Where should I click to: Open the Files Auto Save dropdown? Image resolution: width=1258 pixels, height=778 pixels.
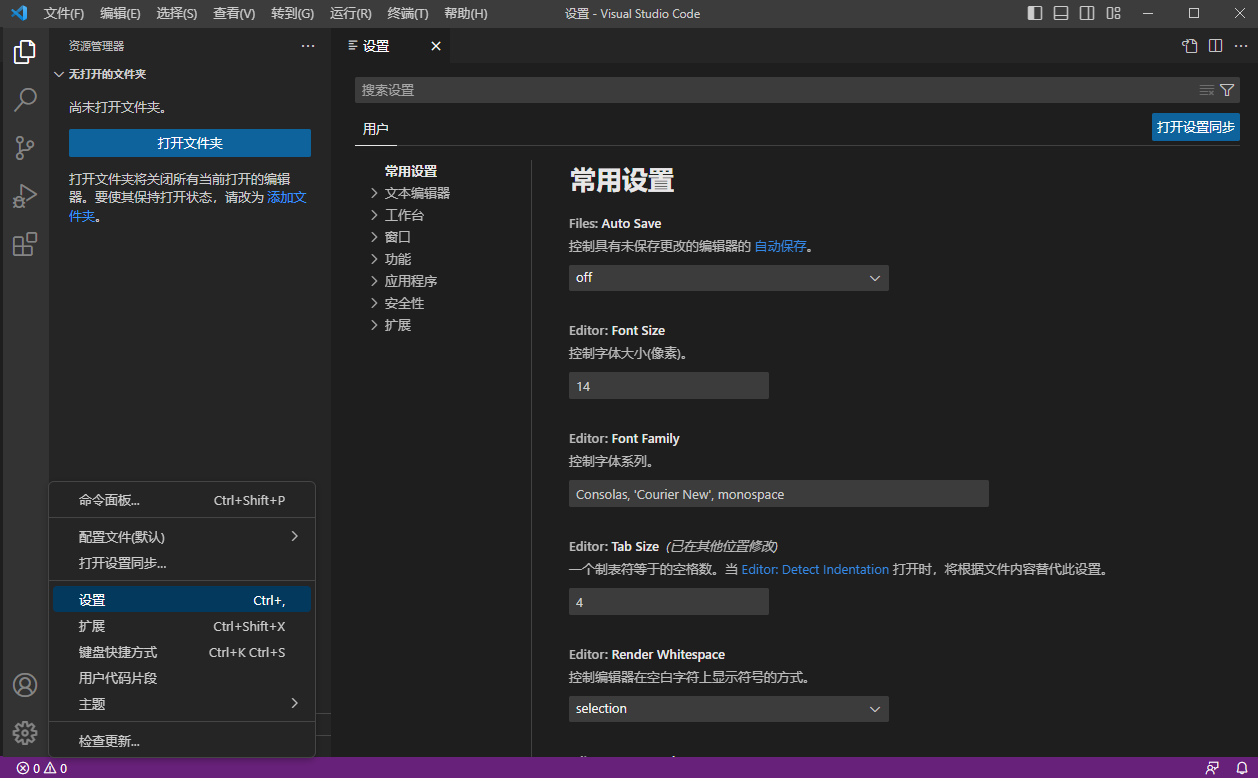point(728,278)
